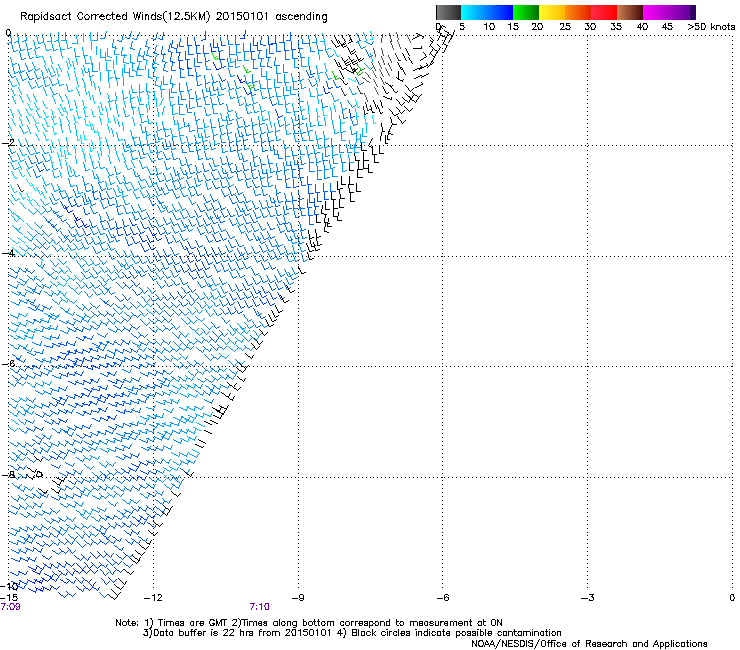Click the longitude axis label '-6'

point(443,598)
